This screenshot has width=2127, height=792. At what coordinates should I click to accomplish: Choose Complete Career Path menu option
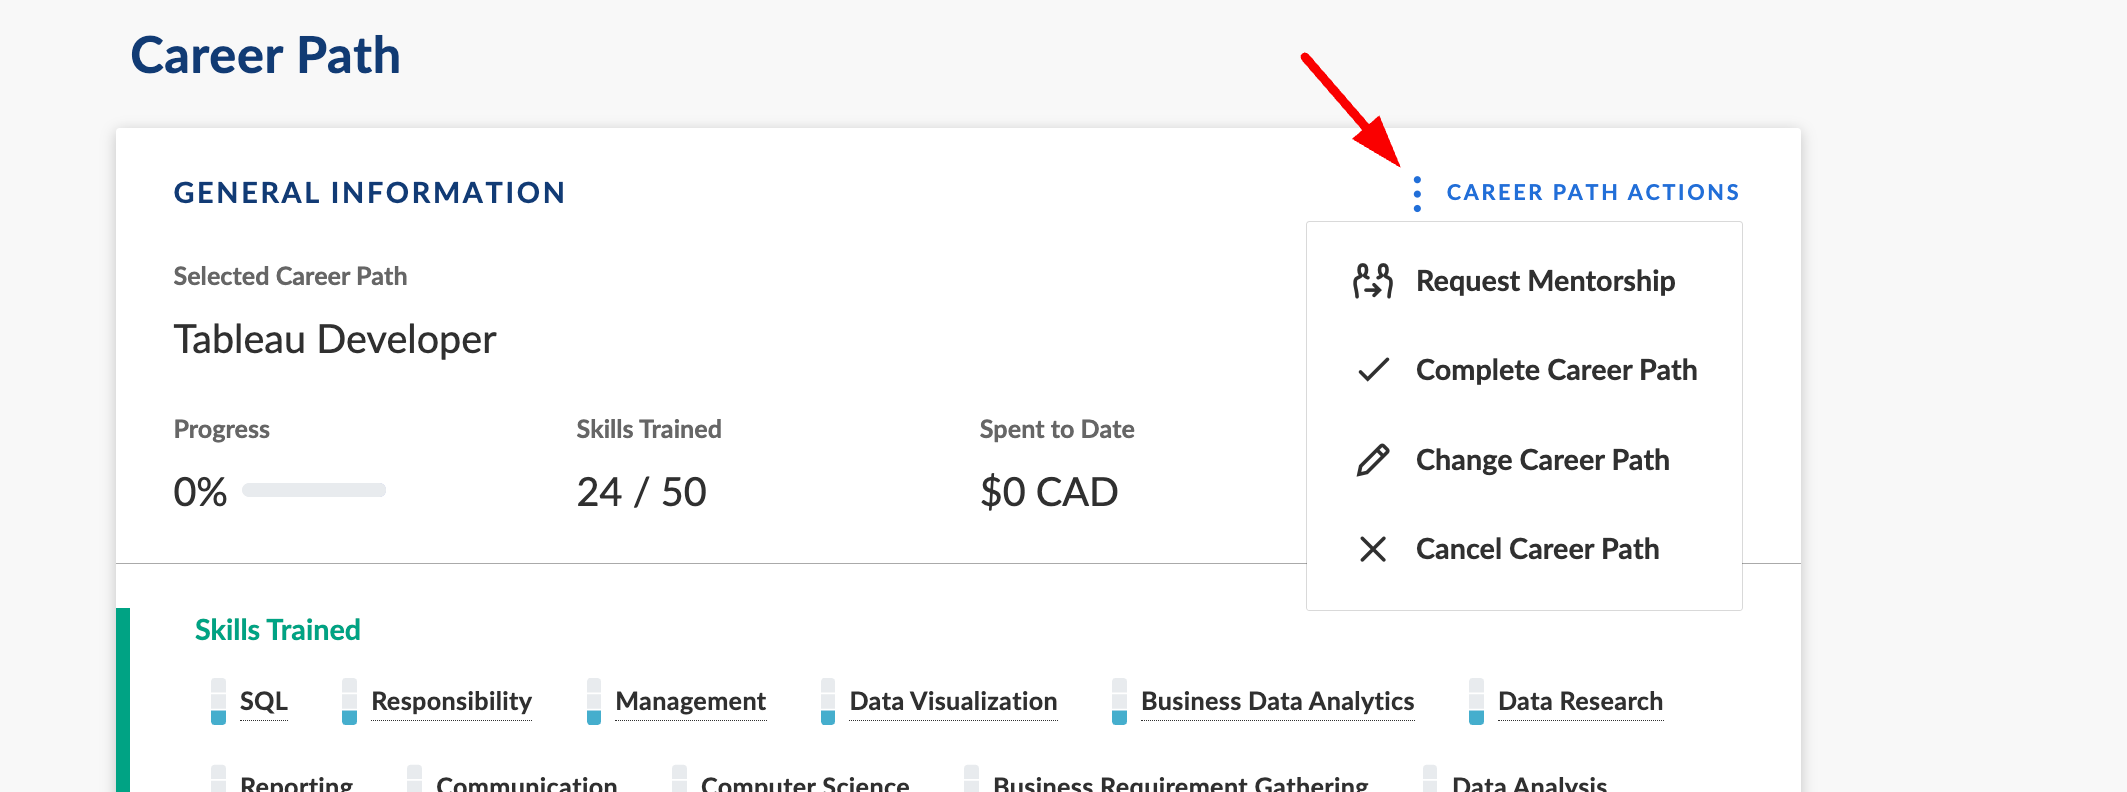[x=1556, y=370]
